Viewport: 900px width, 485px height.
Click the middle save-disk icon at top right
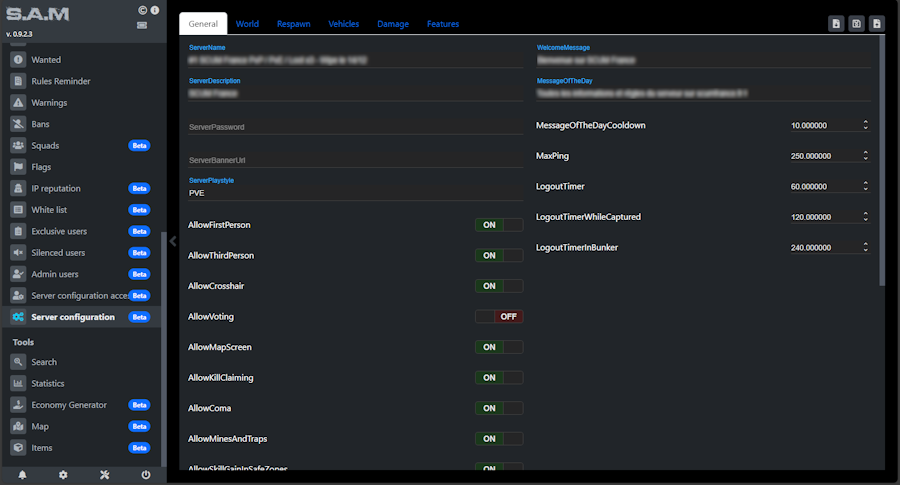[x=856, y=23]
